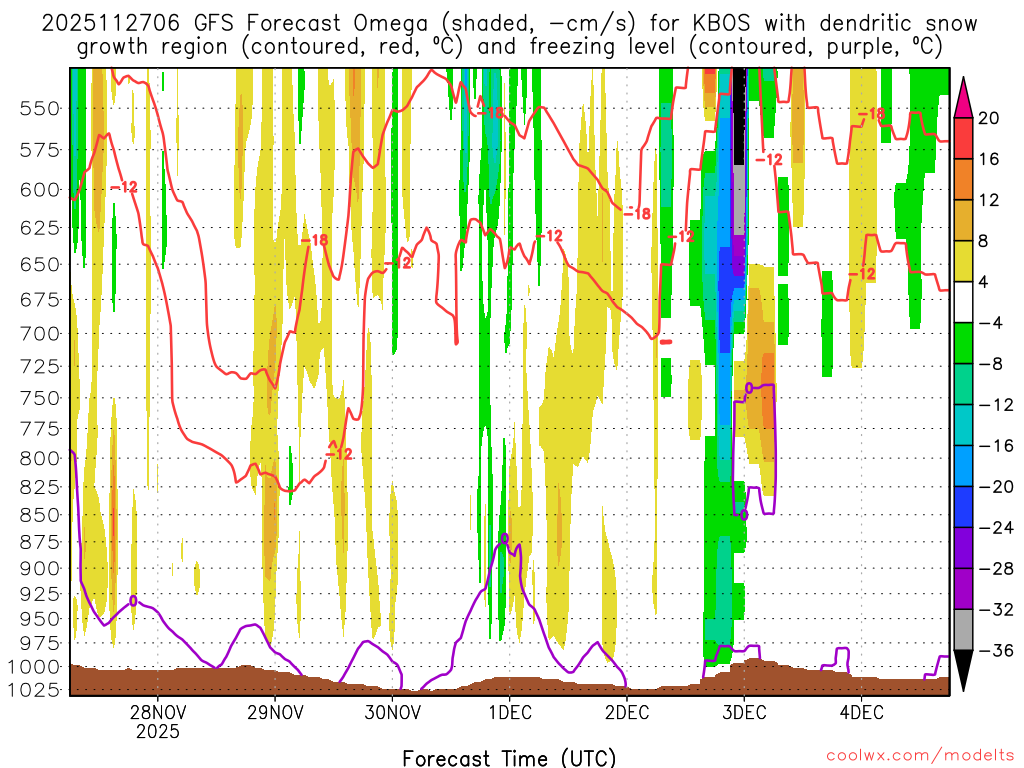Click the 1000 pressure level label
This screenshot has width=1024, height=768.
[34, 667]
